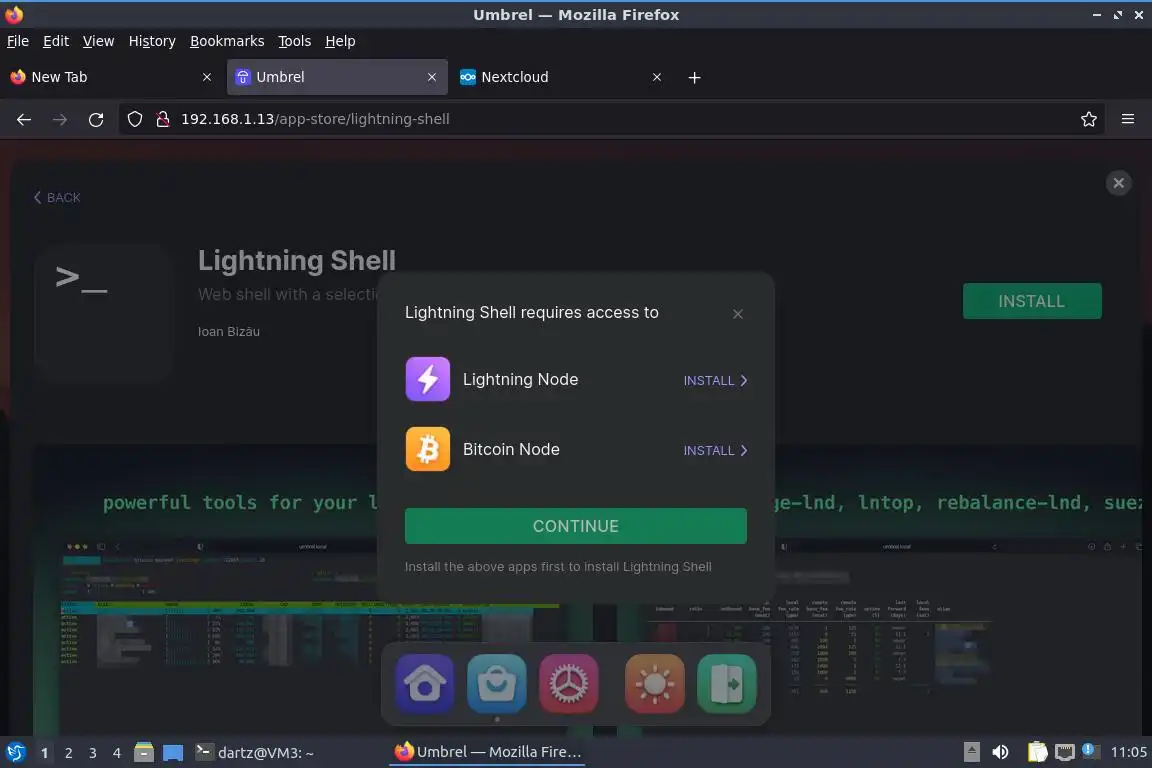
Task: Install Bitcoin Node from the dialog
Action: pyautogui.click(x=715, y=450)
